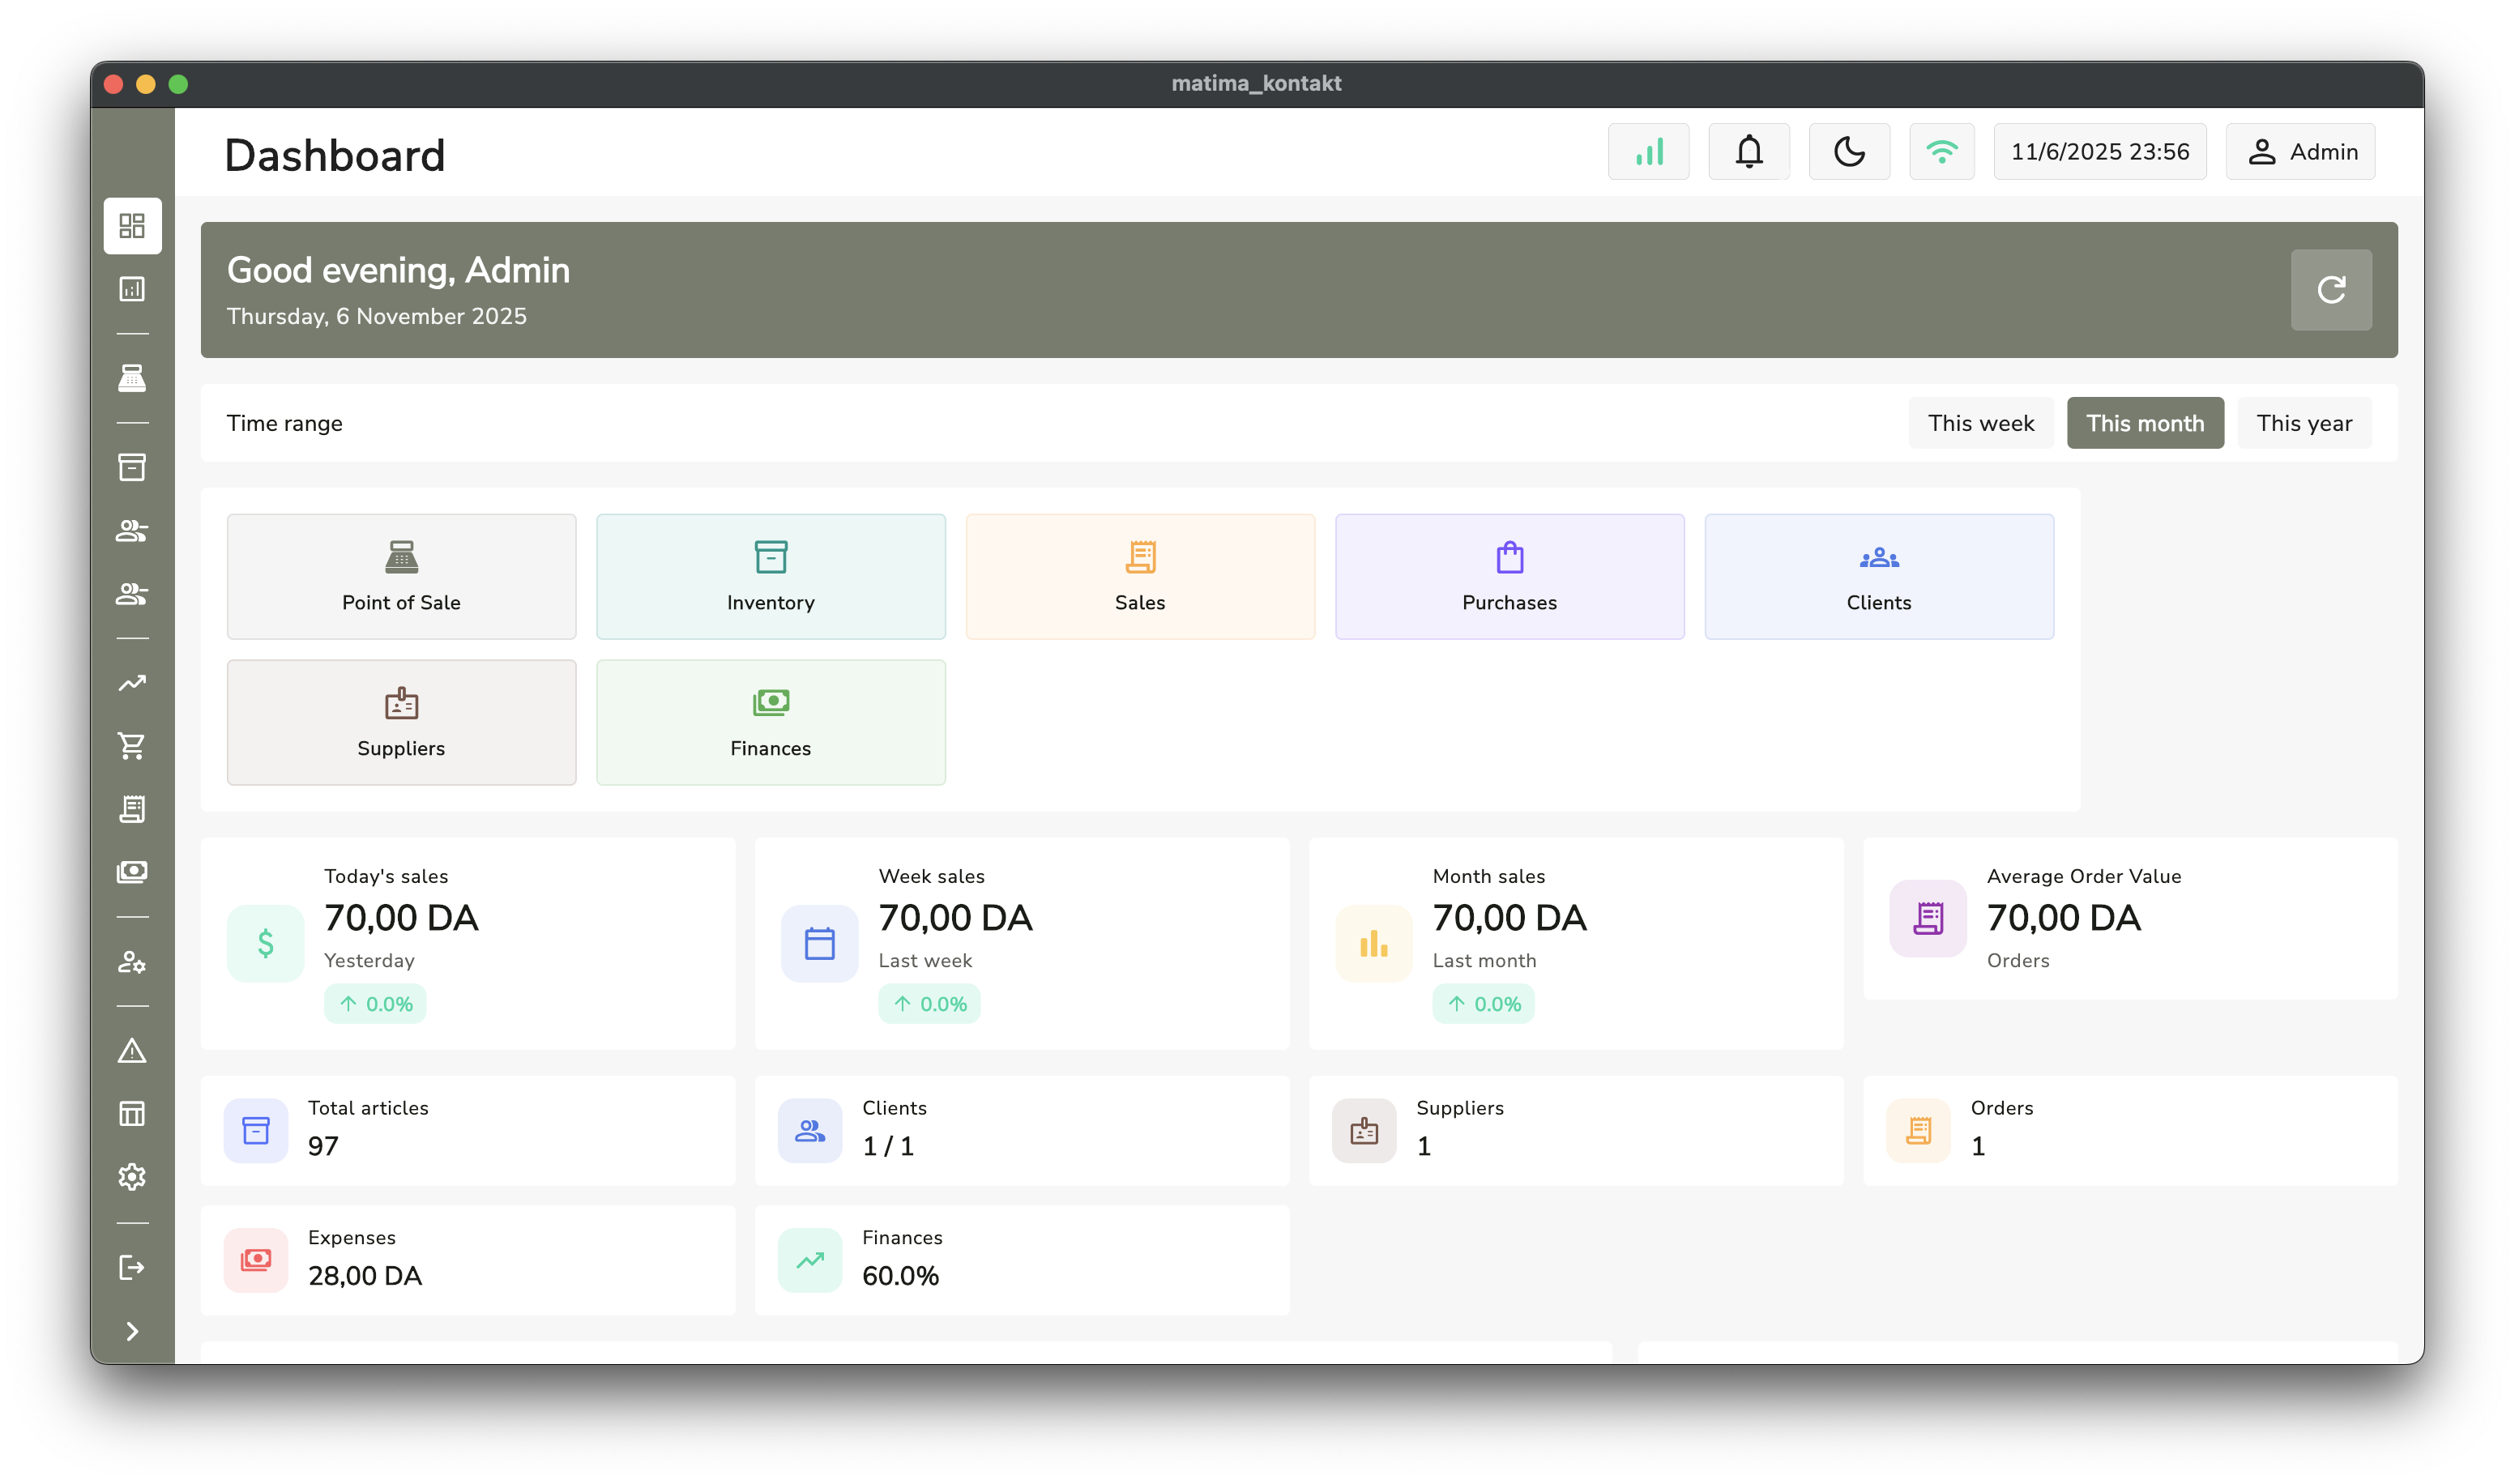Viewport: 2515px width, 1484px height.
Task: Open the shopping cart icon in the sidebar
Action: 131,746
